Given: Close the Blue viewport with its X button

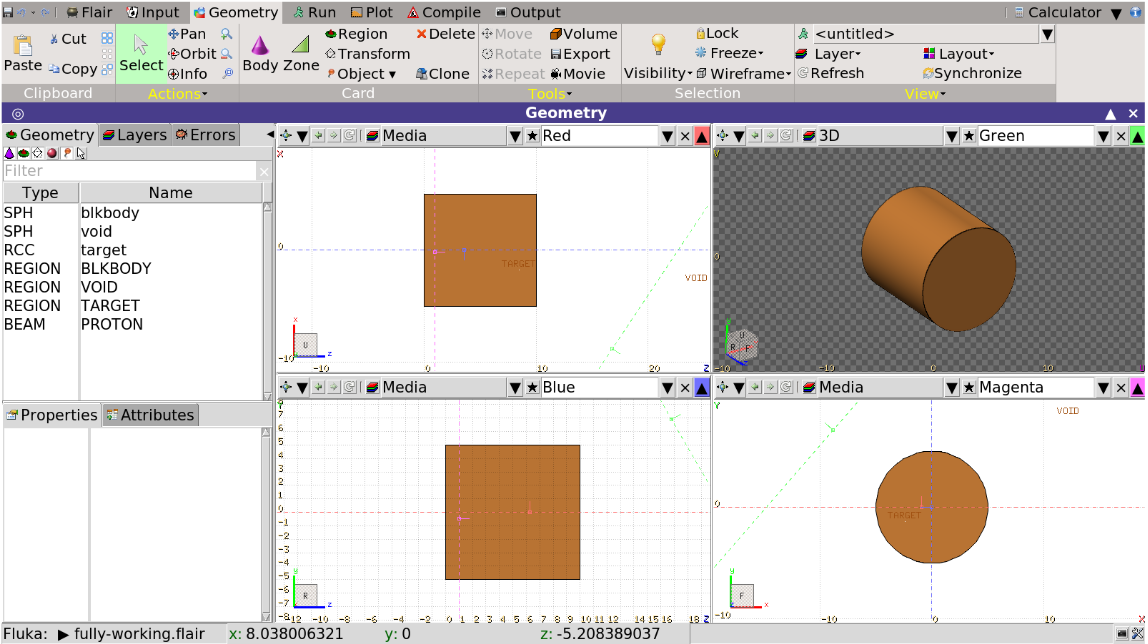Looking at the screenshot, I should click(x=685, y=388).
